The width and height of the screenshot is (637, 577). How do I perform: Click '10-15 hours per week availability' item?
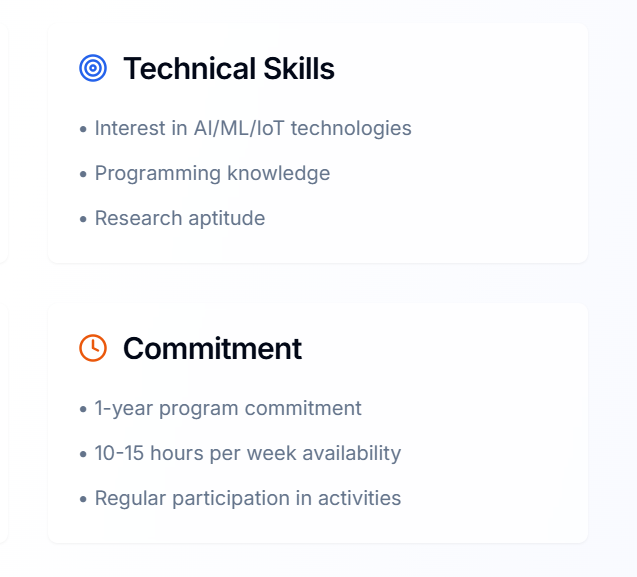pos(248,453)
